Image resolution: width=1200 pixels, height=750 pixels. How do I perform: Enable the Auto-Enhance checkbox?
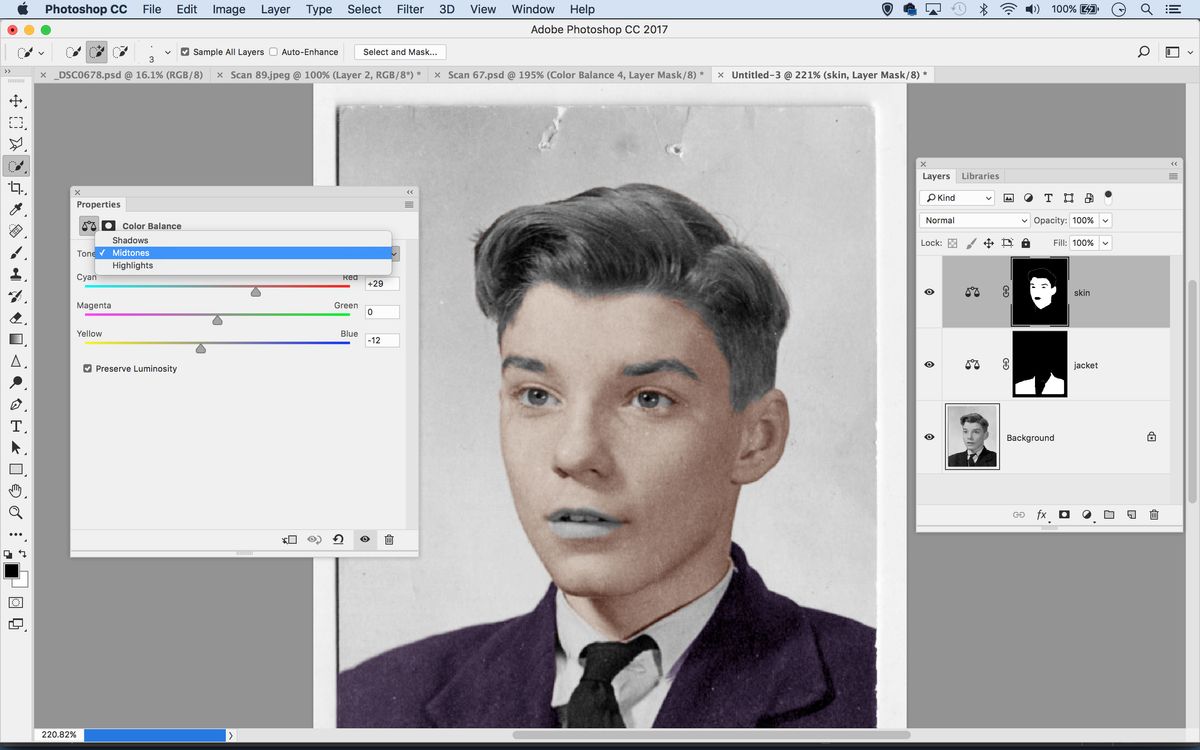pyautogui.click(x=274, y=52)
